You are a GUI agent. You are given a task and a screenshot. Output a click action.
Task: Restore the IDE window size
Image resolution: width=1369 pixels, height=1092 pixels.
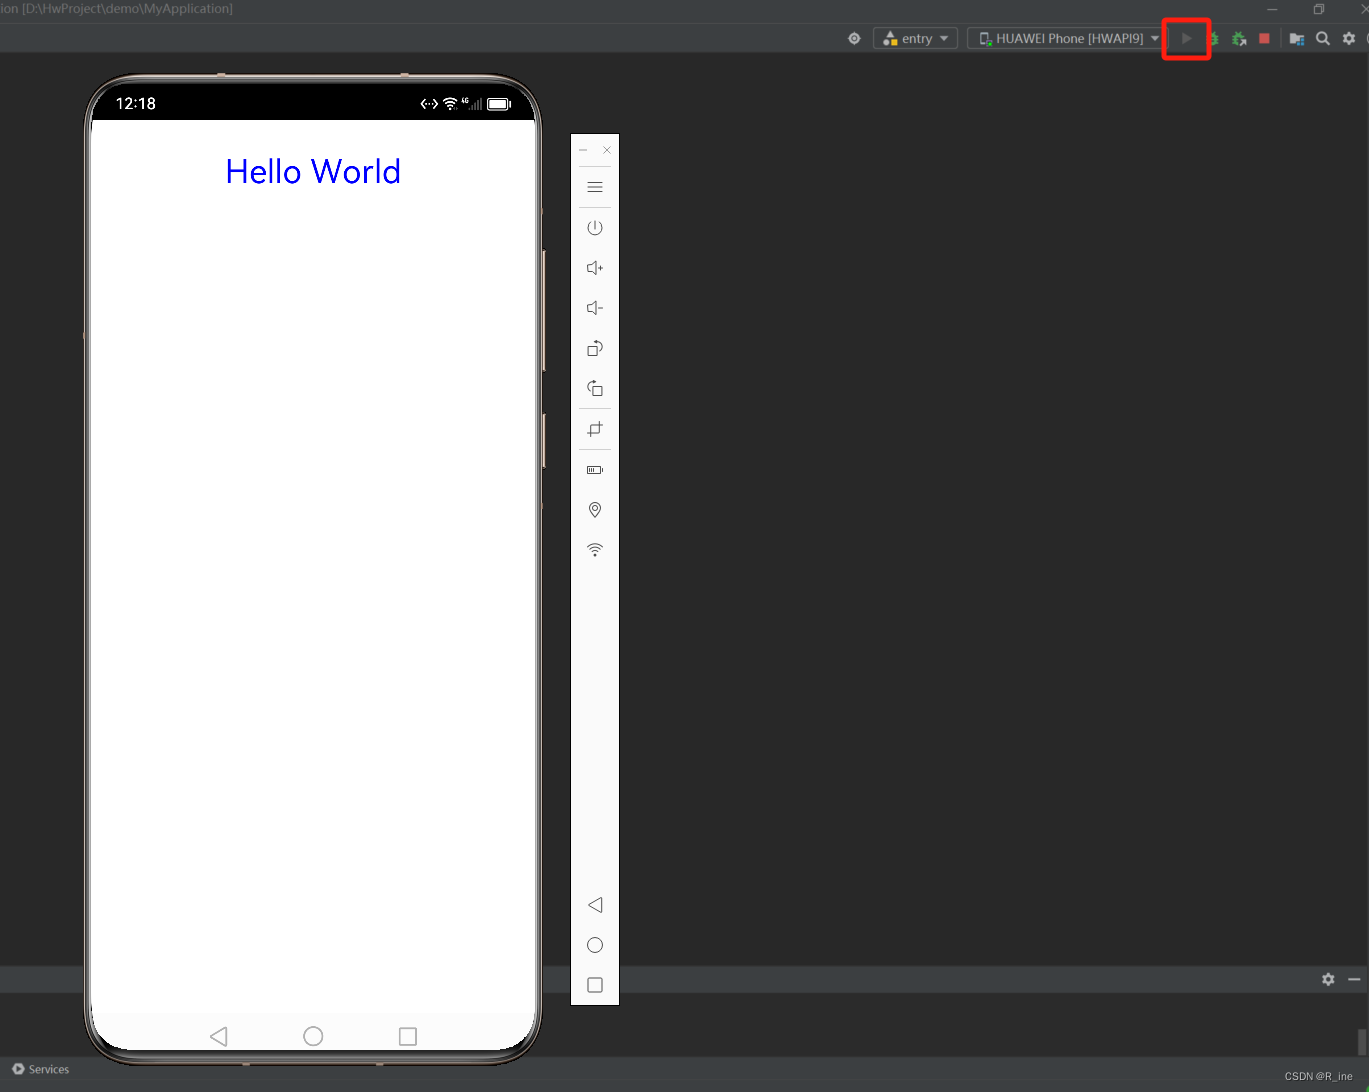(x=1319, y=9)
